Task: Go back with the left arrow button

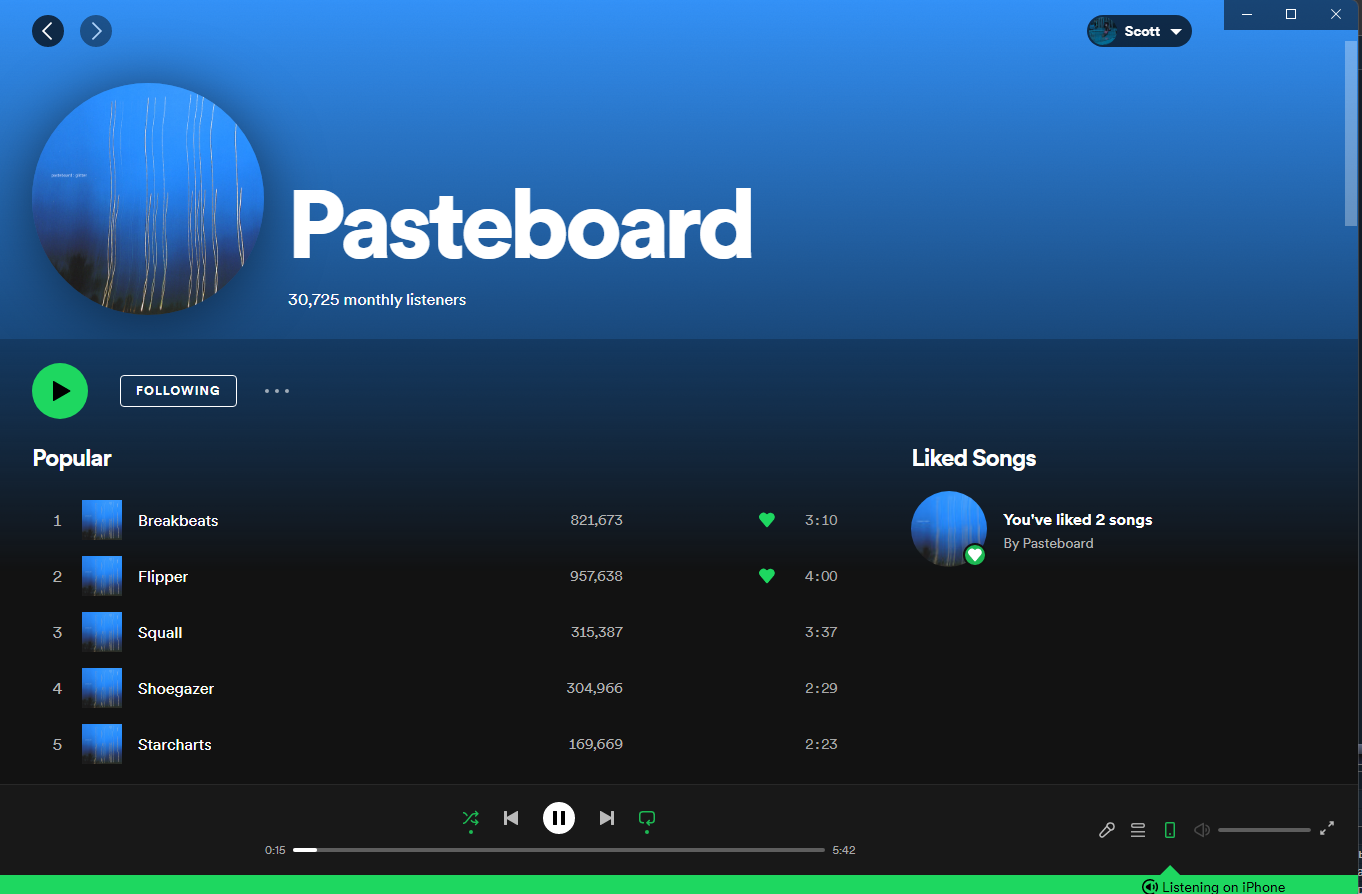Action: tap(48, 31)
